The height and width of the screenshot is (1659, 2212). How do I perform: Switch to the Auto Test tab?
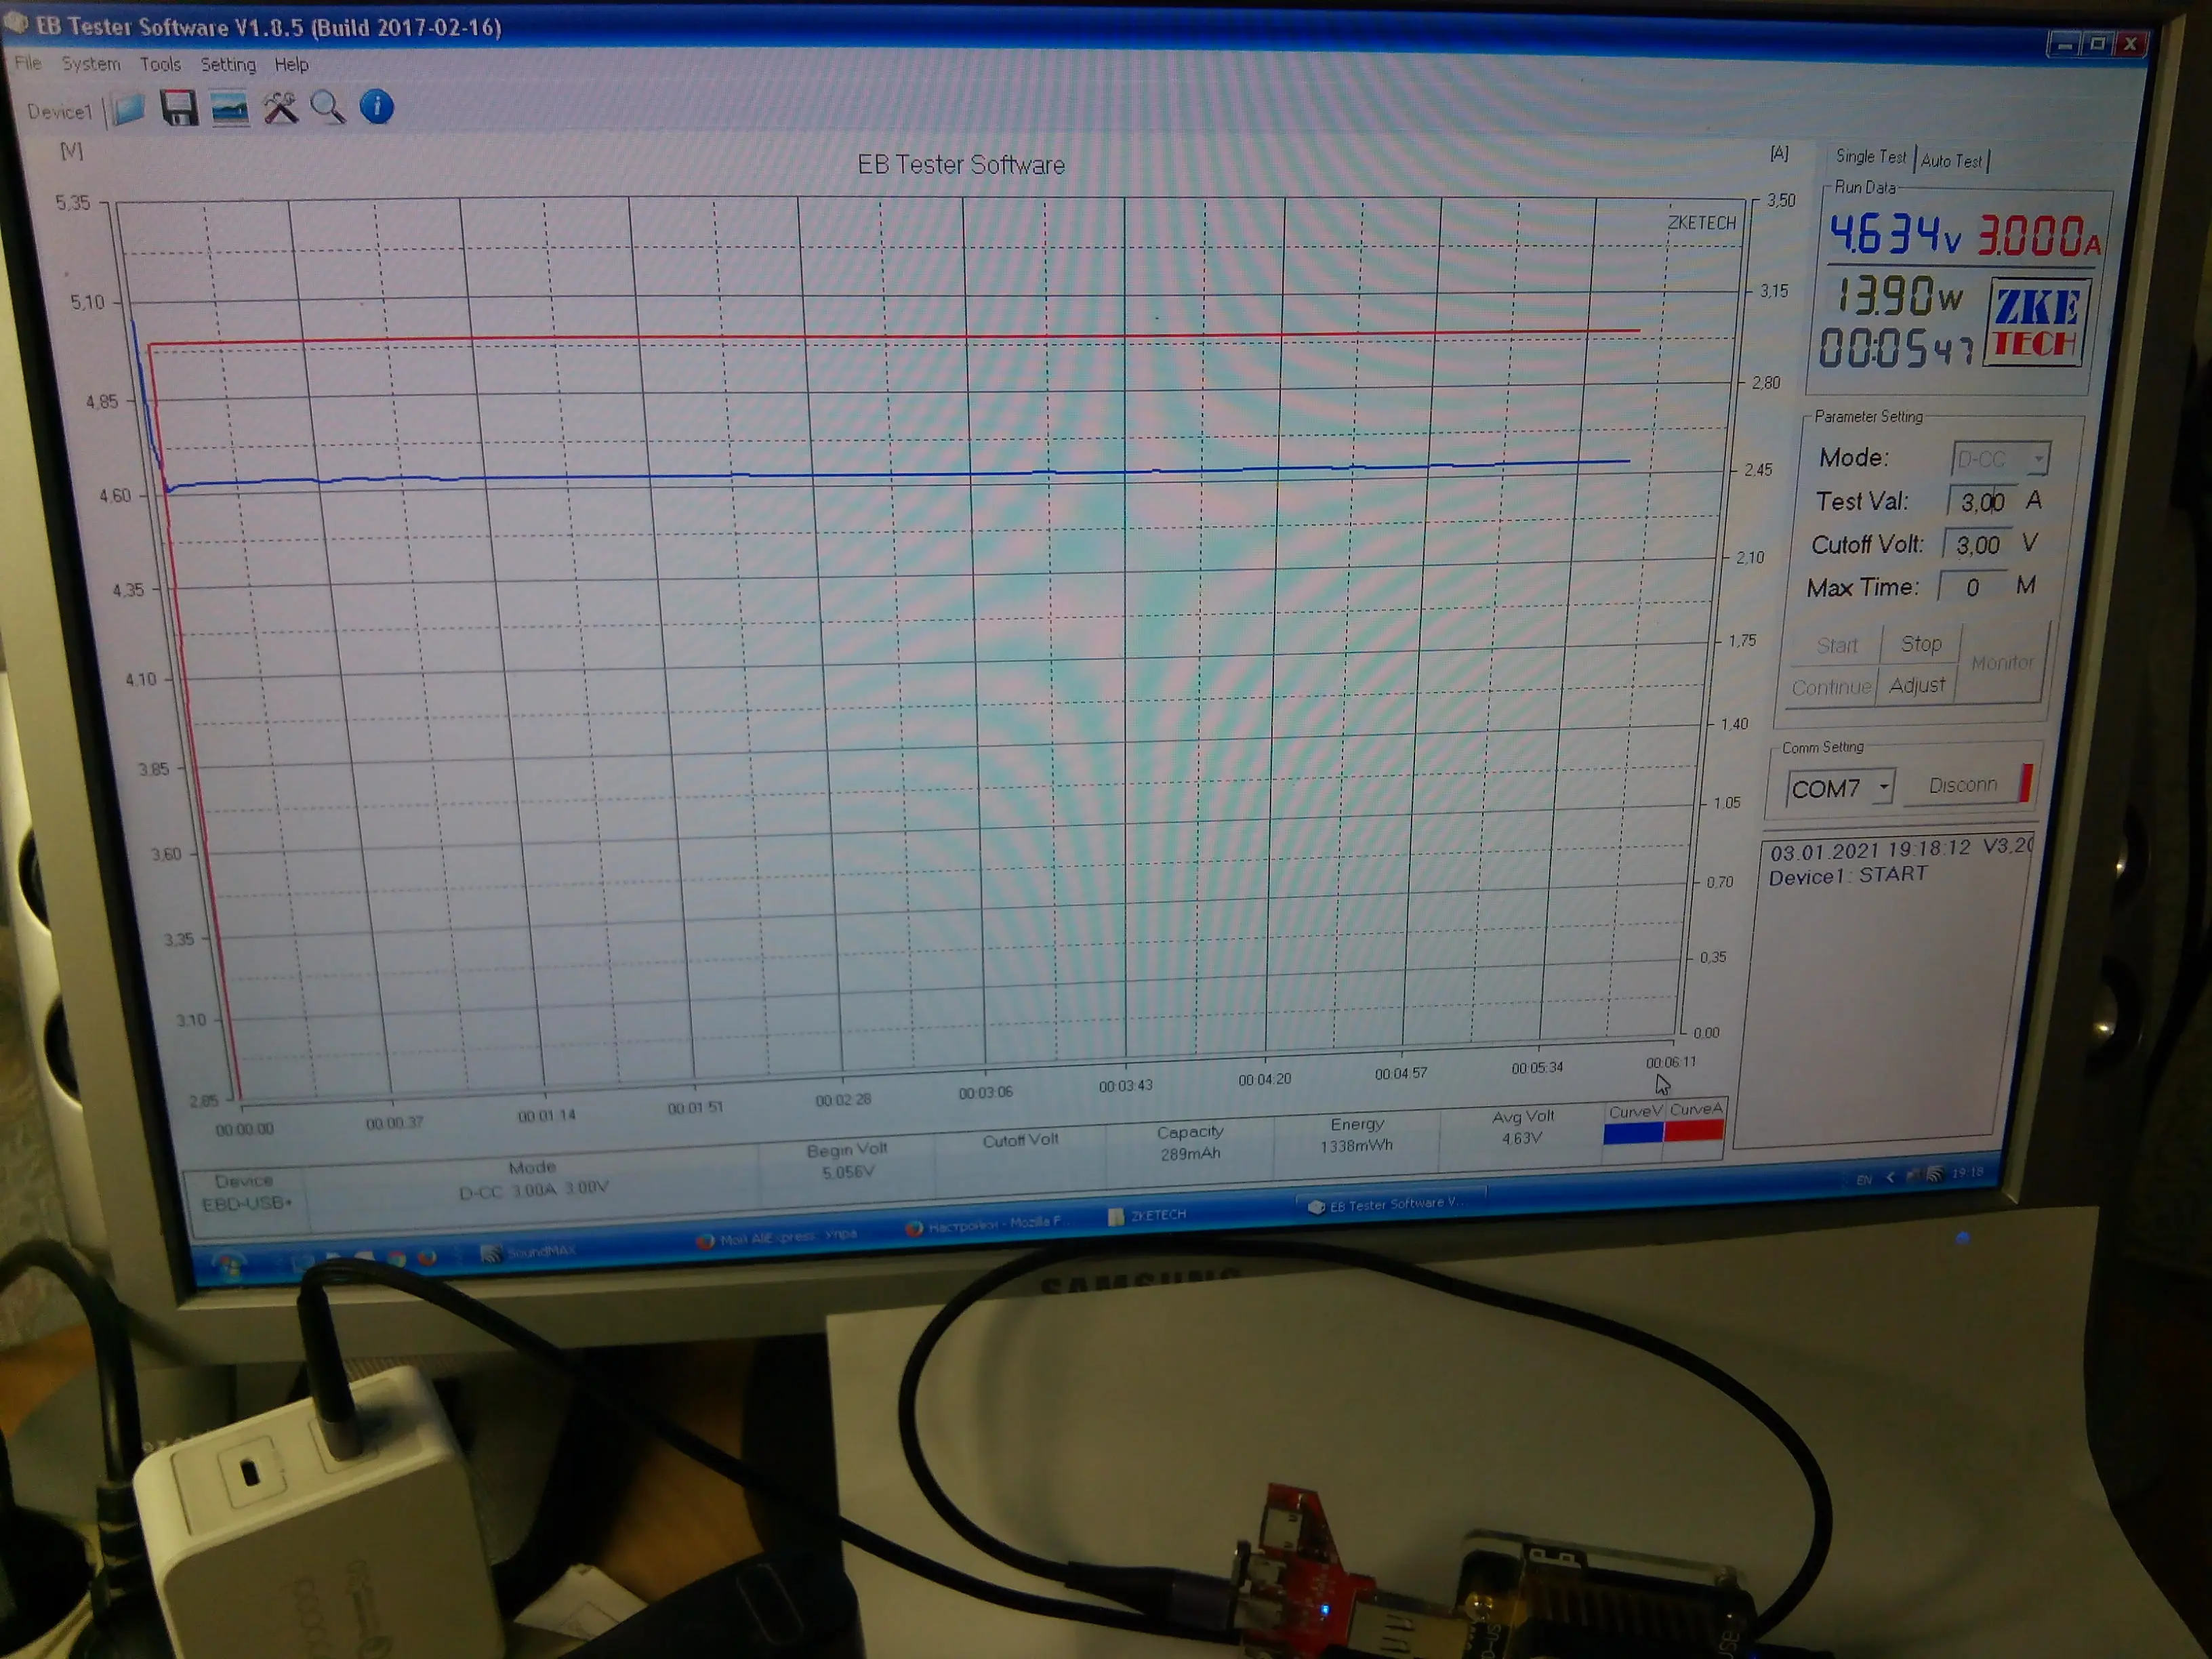[x=1951, y=161]
